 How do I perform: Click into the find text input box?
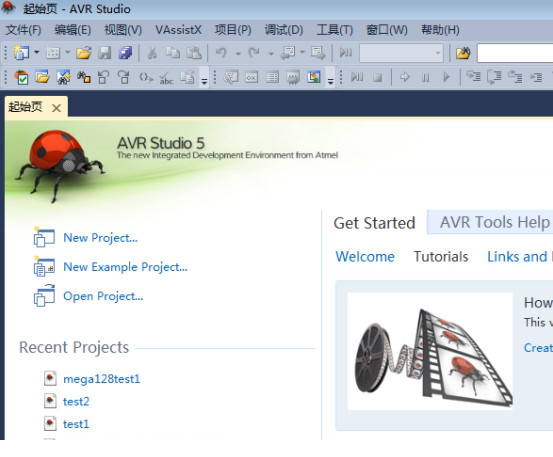click(x=515, y=53)
